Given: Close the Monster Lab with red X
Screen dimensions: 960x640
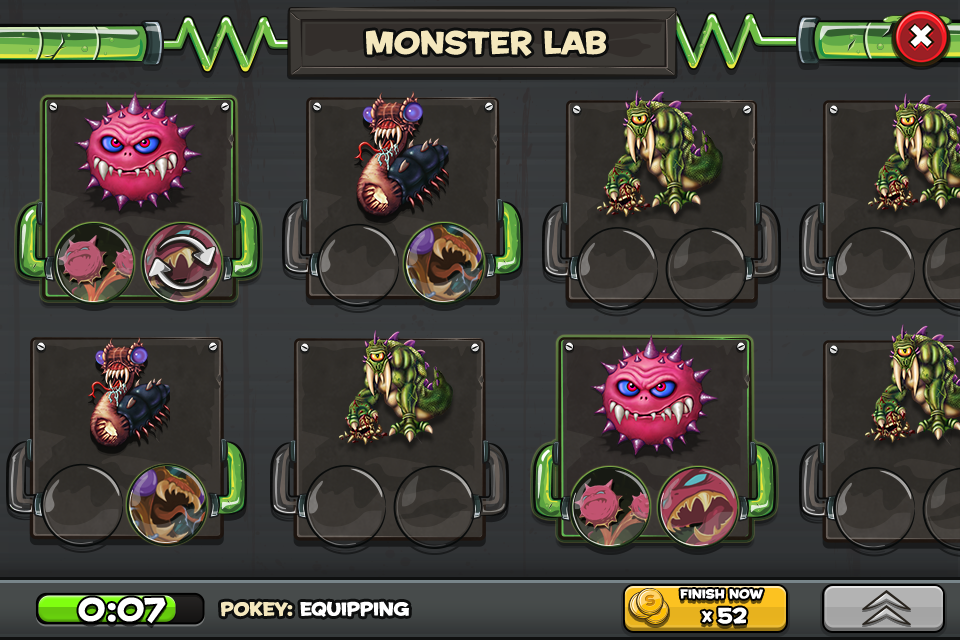Looking at the screenshot, I should [921, 37].
